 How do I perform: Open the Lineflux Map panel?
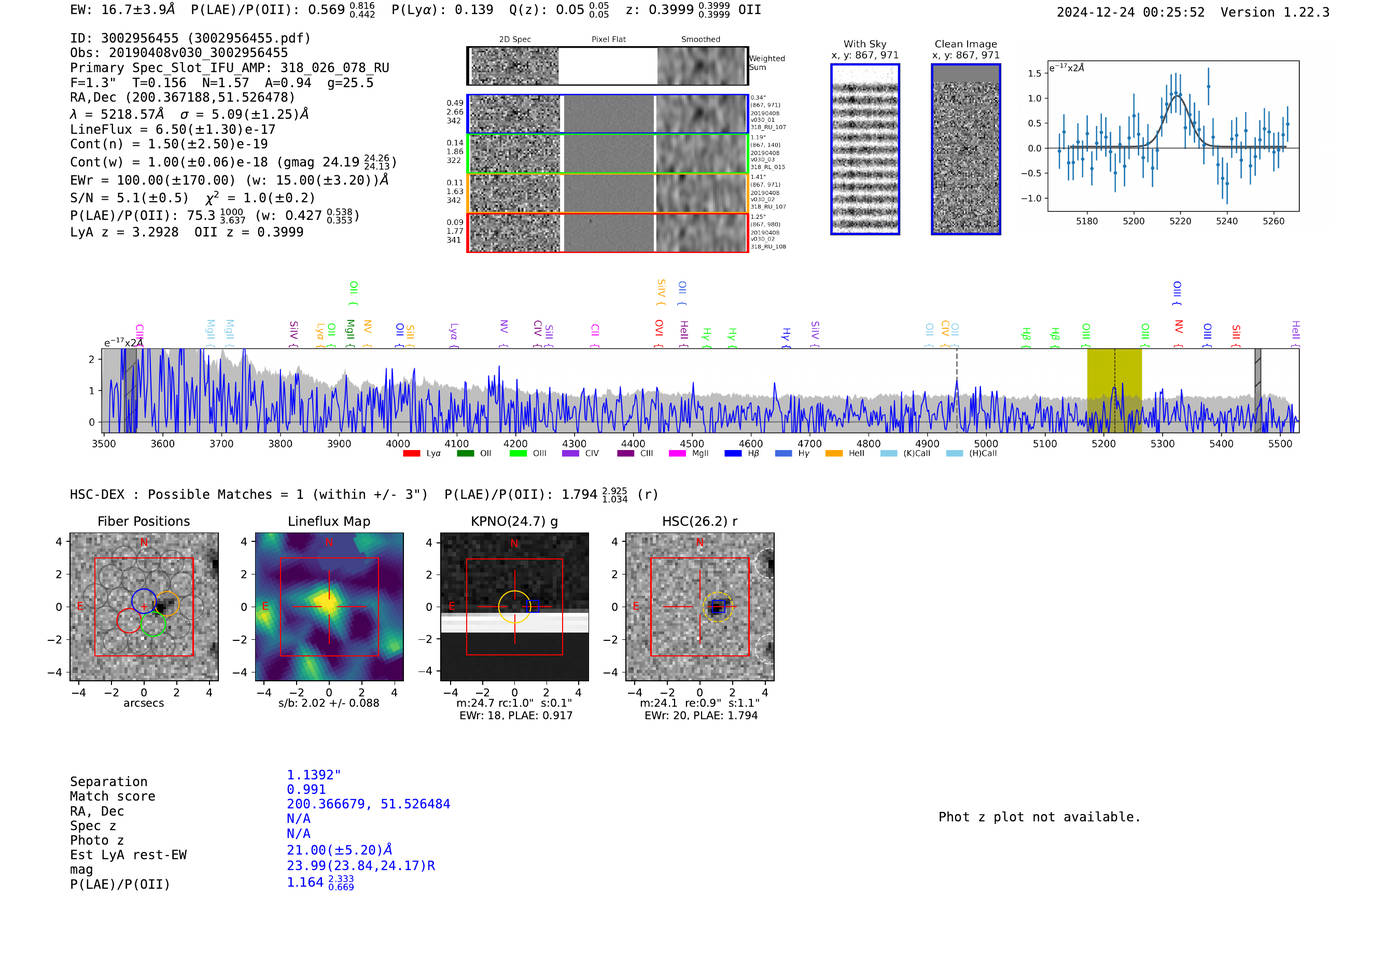tap(329, 607)
